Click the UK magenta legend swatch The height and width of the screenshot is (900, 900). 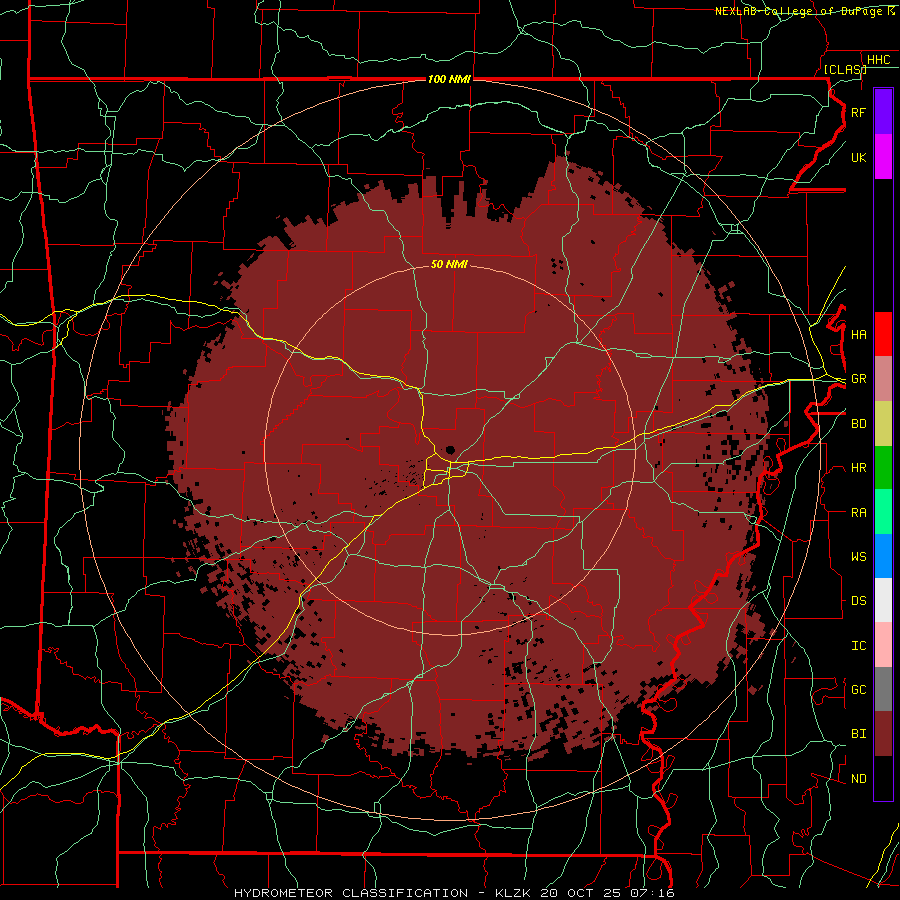pos(883,157)
